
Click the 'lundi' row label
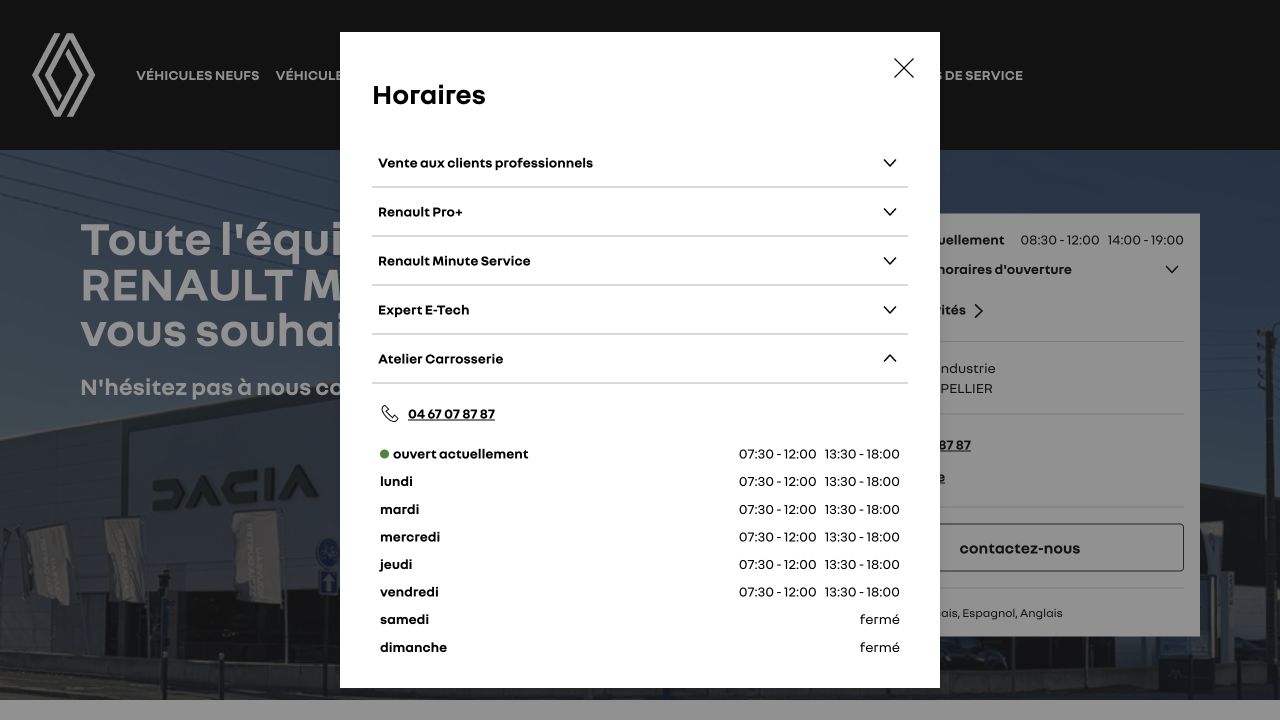(x=396, y=482)
